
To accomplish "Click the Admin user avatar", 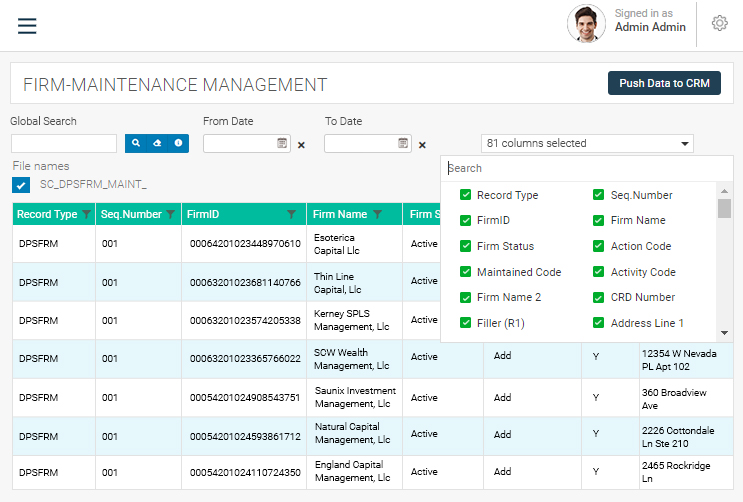I will coord(586,24).
